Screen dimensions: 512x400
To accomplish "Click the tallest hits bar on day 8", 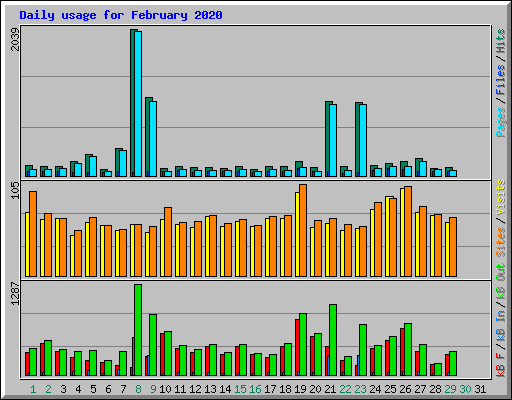I will coord(132,103).
